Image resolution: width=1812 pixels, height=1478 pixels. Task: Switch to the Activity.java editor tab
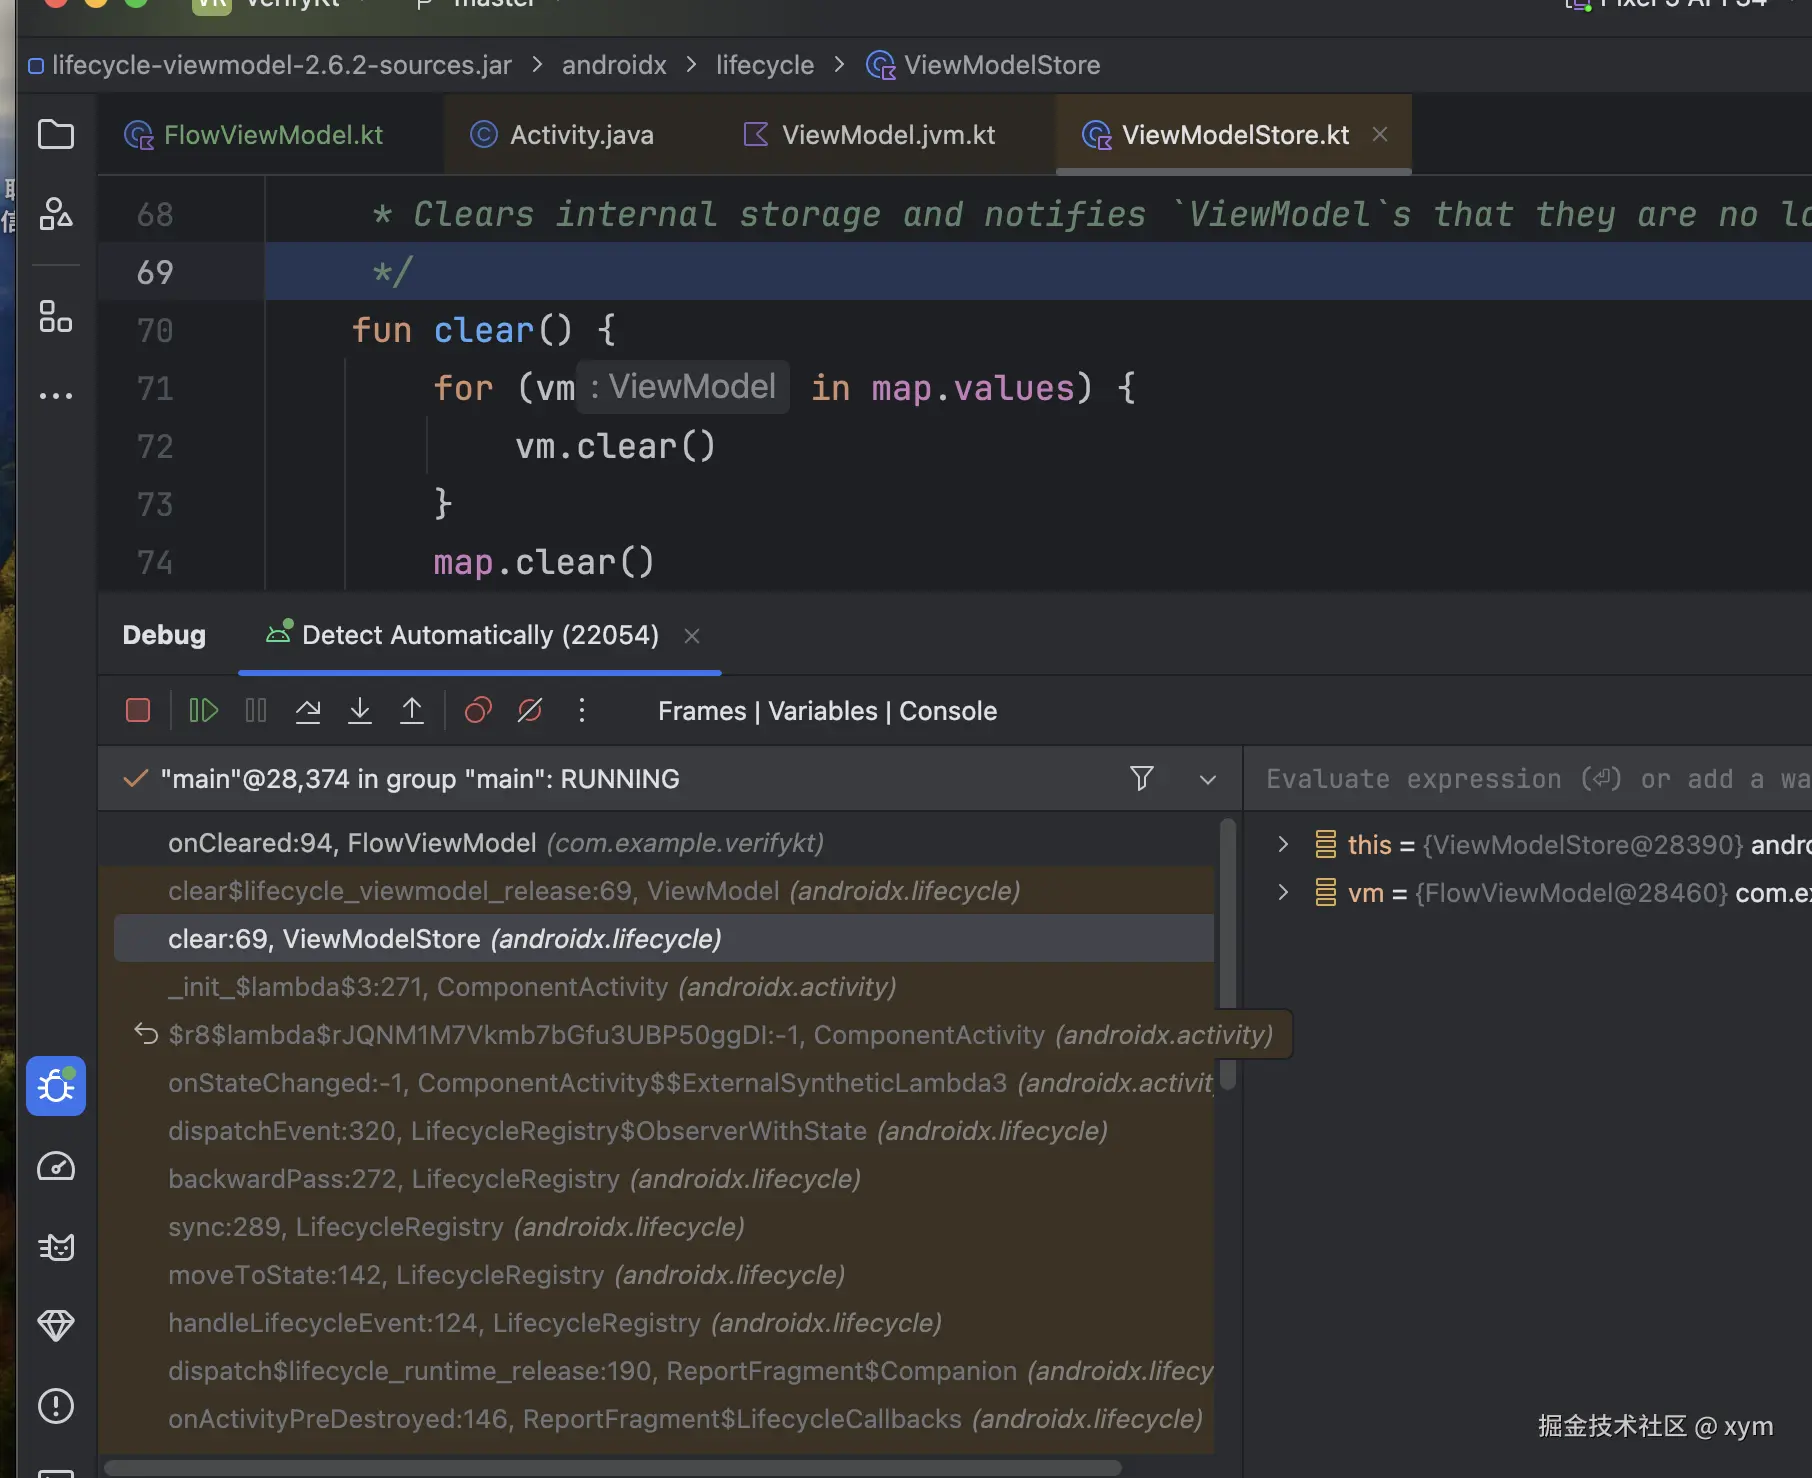click(581, 135)
